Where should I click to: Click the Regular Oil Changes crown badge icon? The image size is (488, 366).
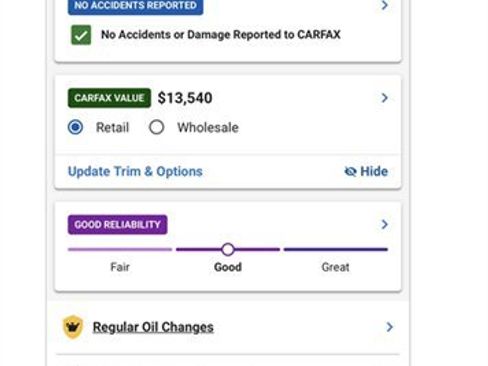[x=73, y=327]
